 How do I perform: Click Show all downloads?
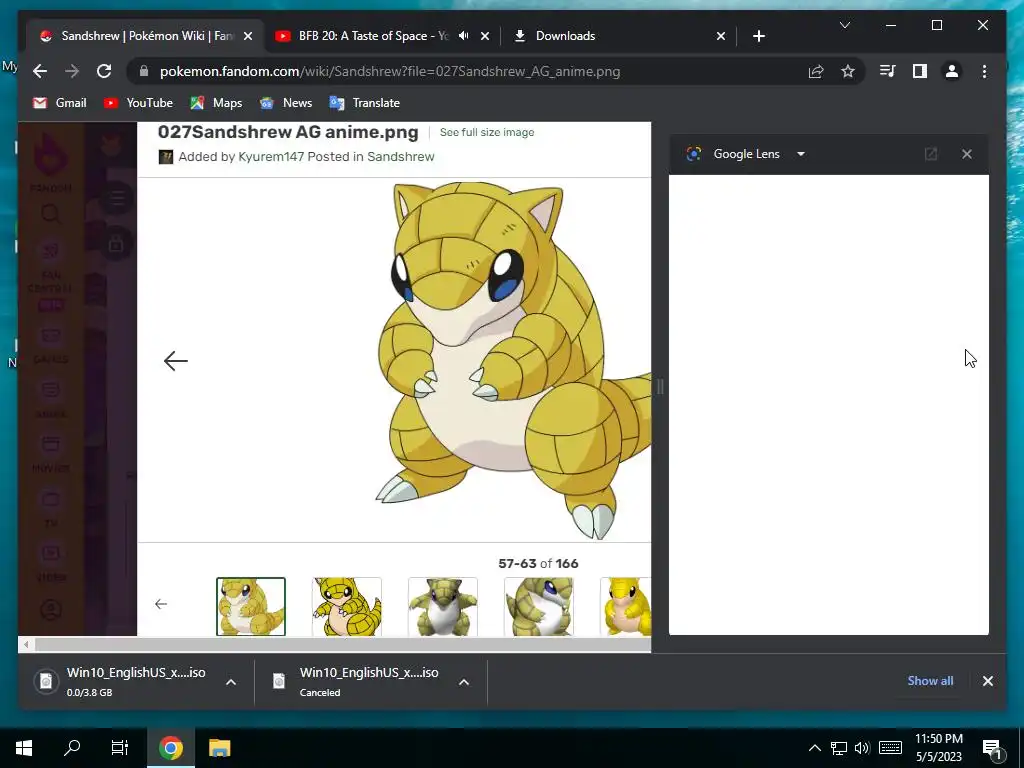[930, 680]
